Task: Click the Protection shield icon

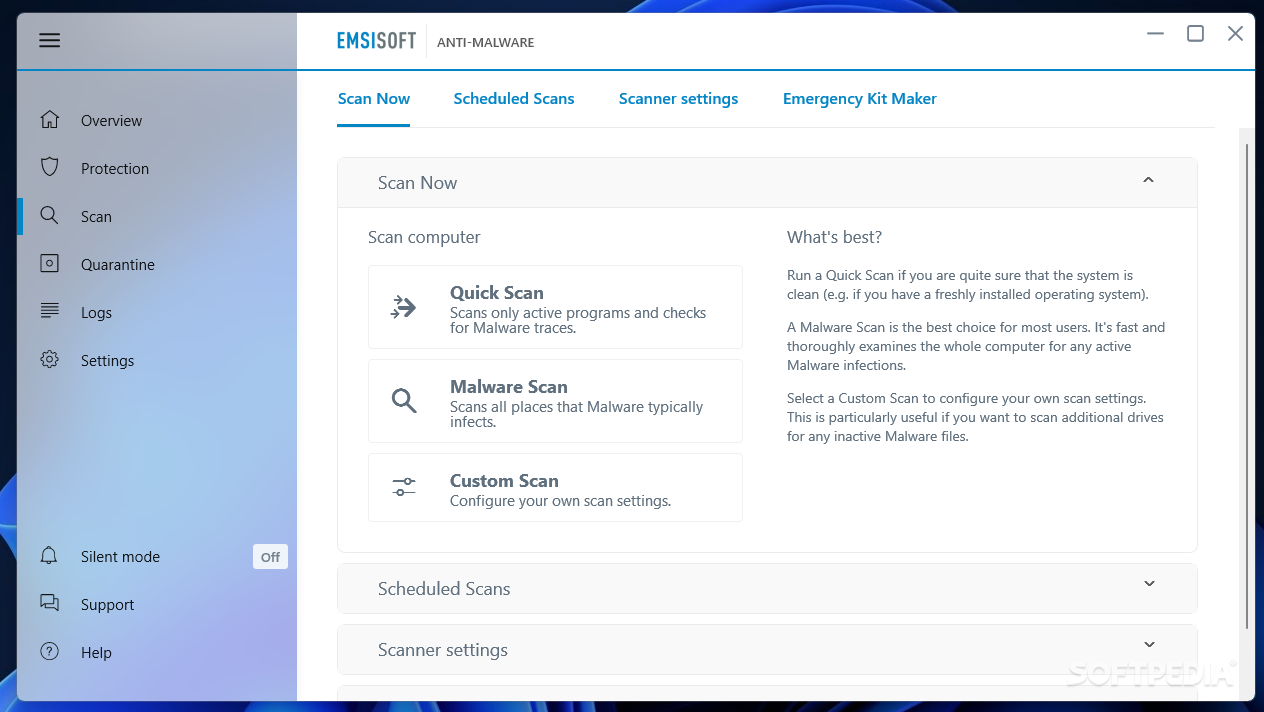Action: pos(50,167)
